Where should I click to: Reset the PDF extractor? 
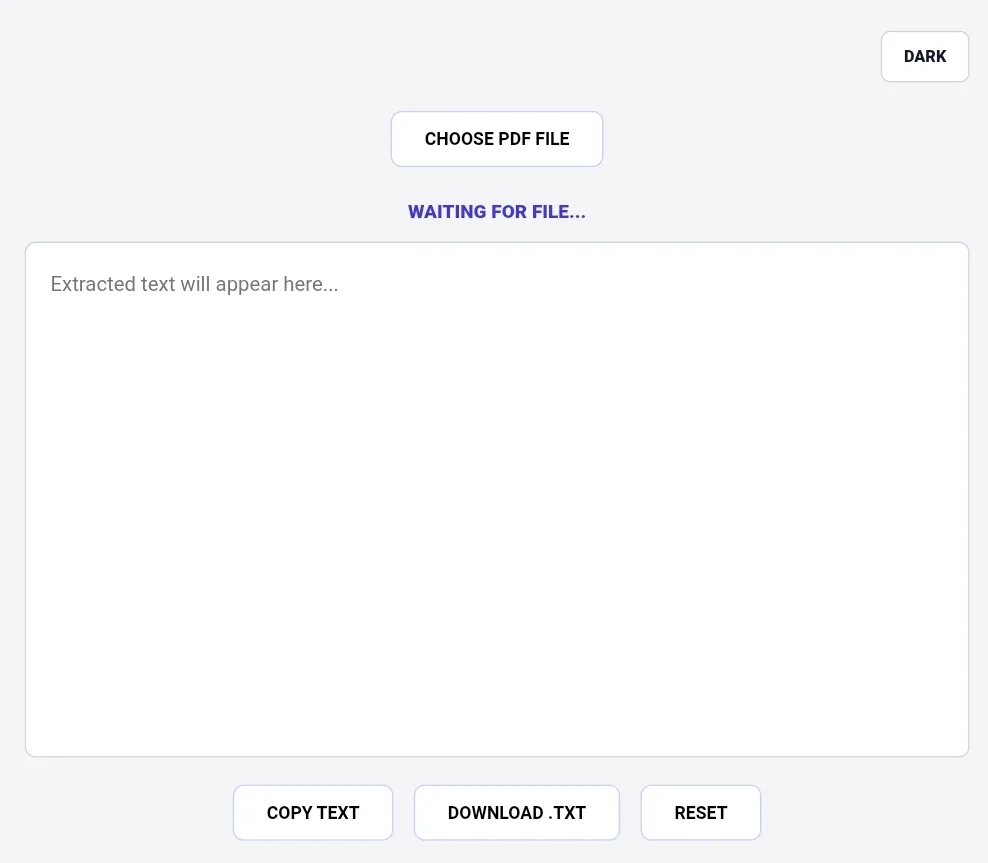pyautogui.click(x=701, y=813)
